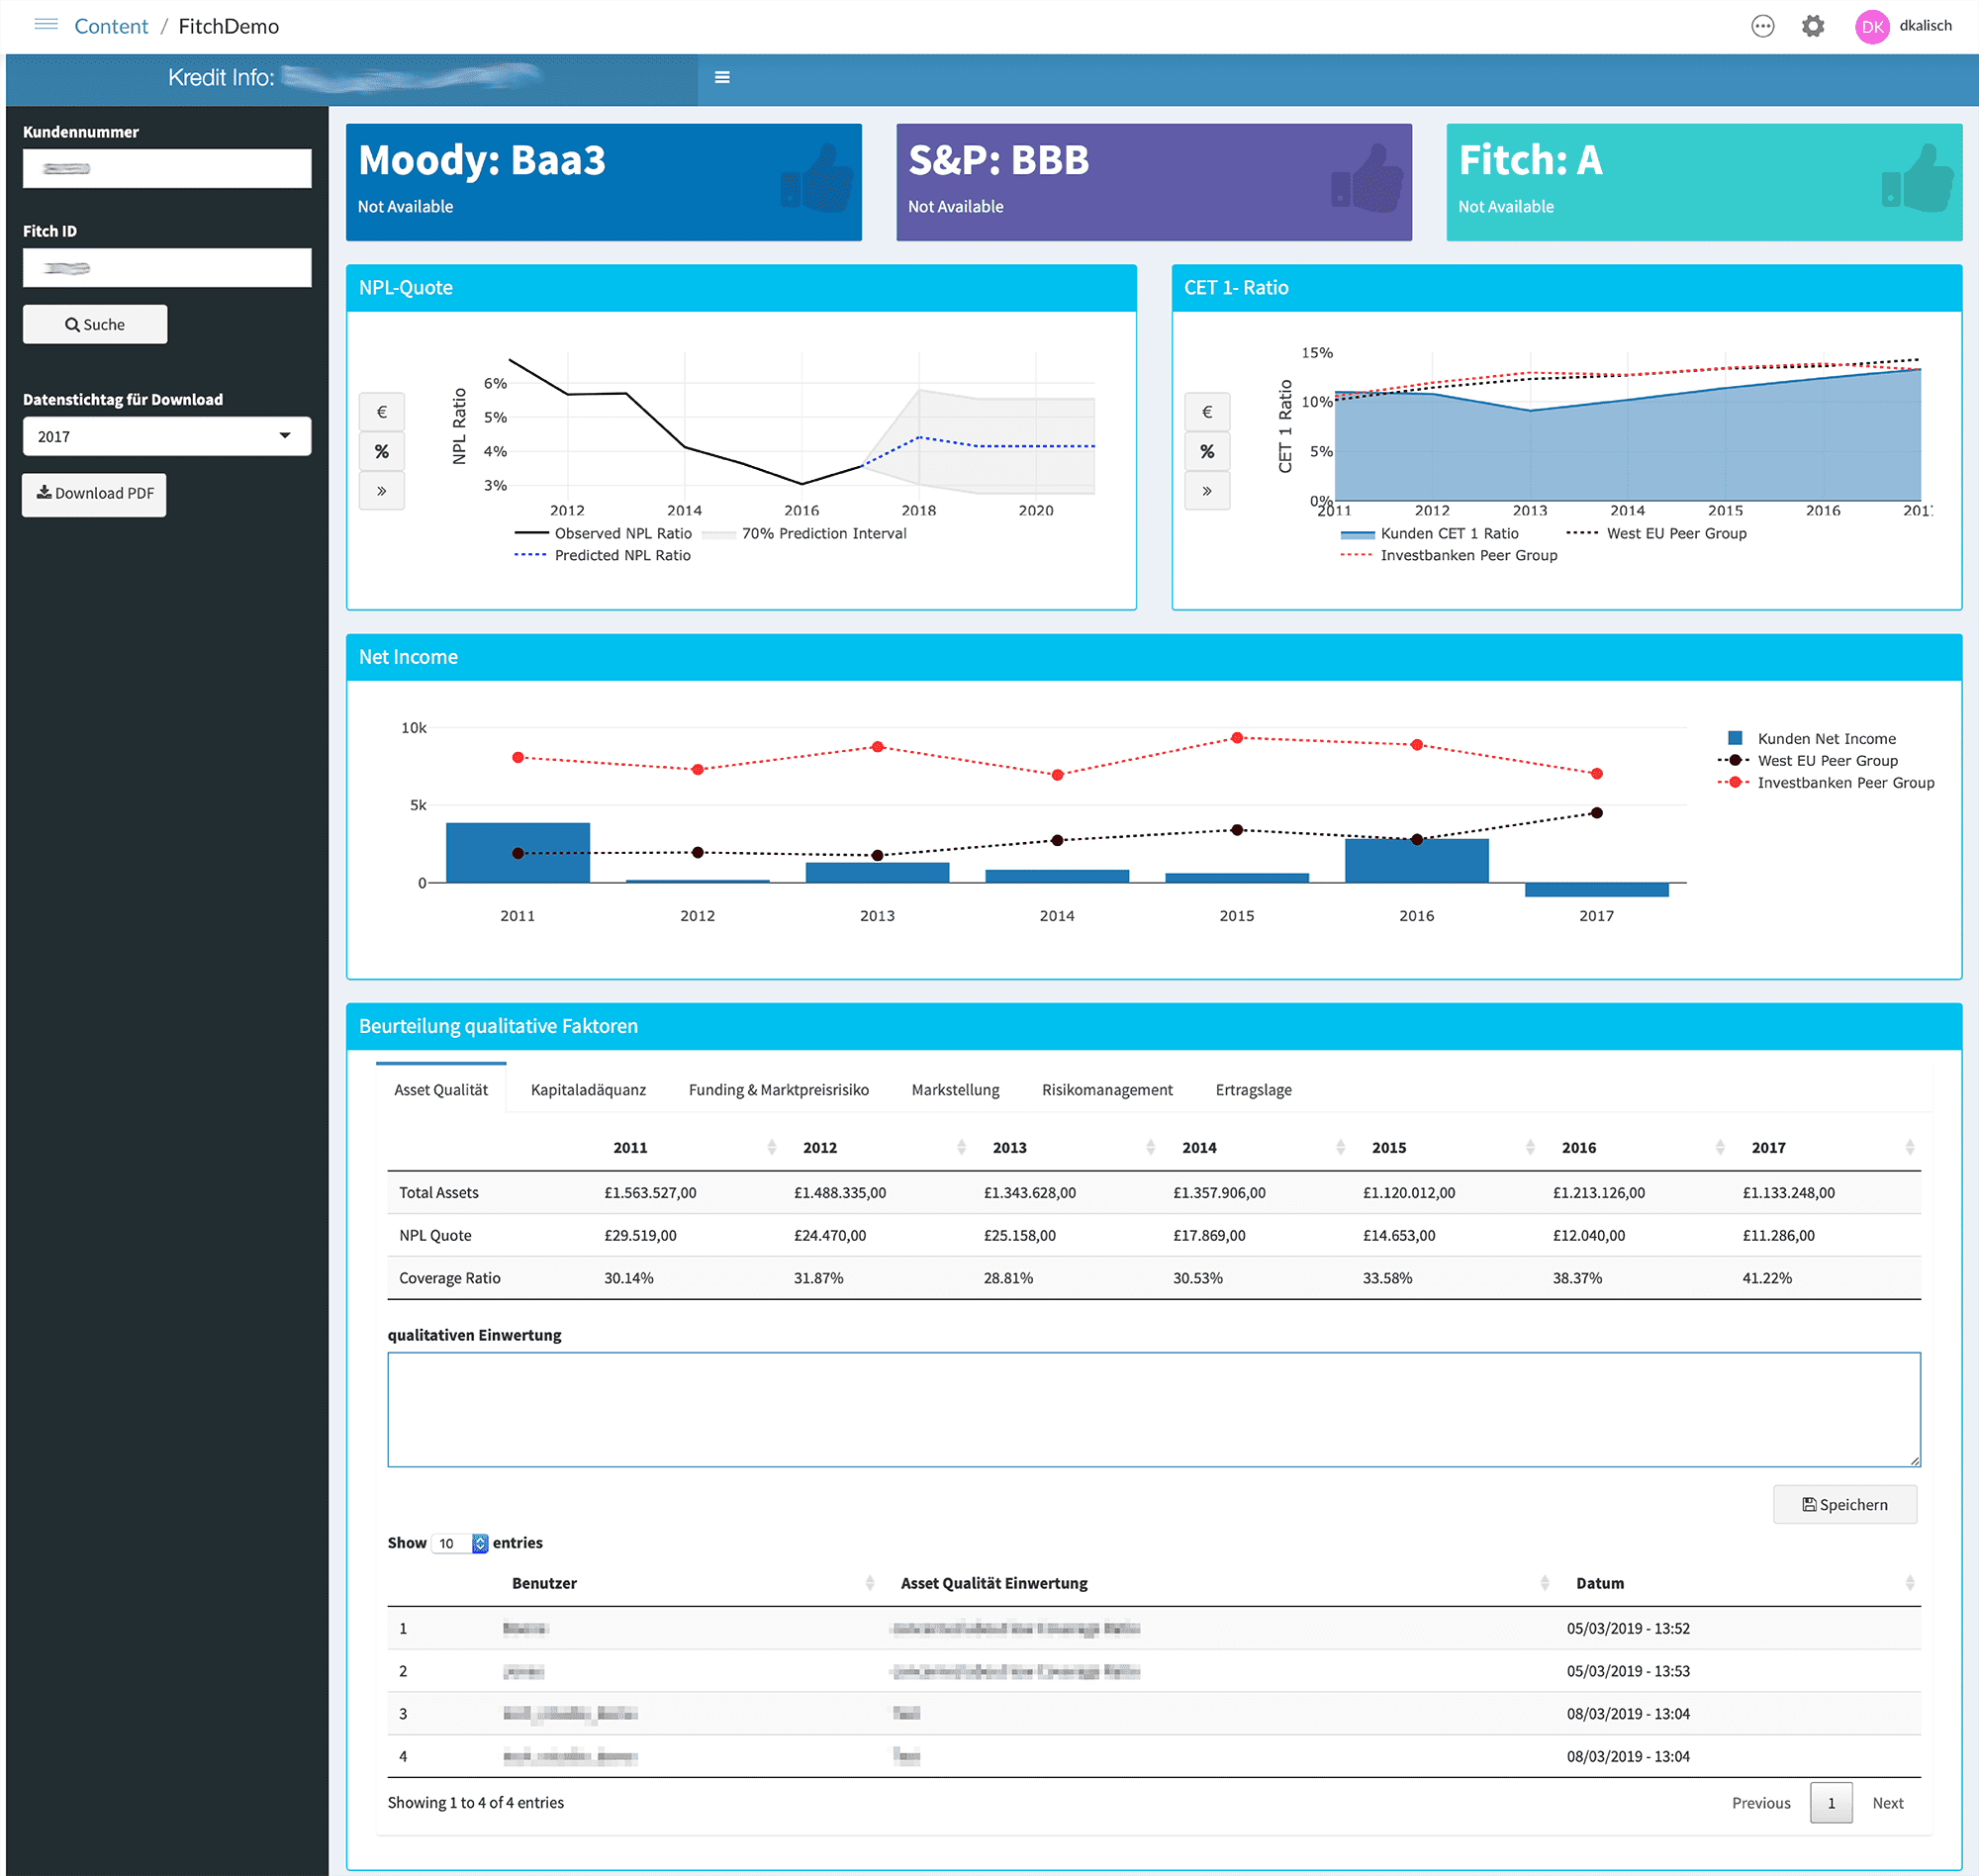
Task: Open the Datenstichtag 2017 dropdown
Action: [167, 437]
